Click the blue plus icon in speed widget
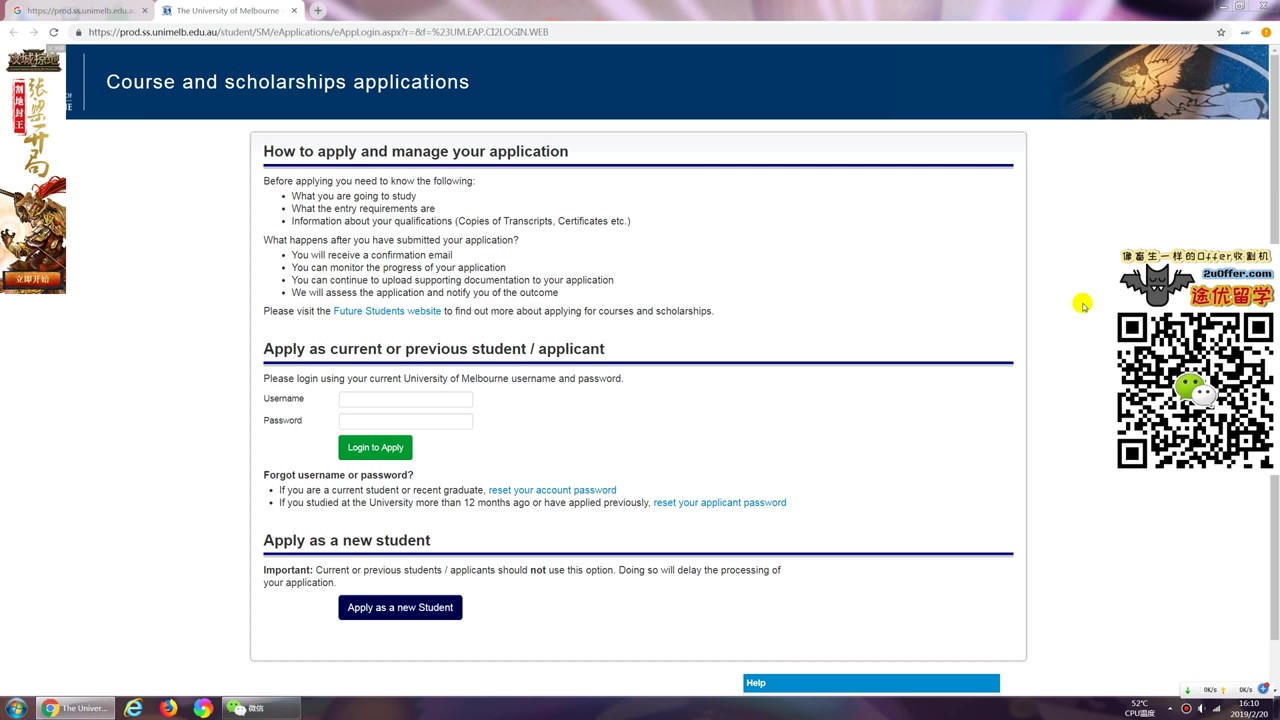The width and height of the screenshot is (1280, 720). (1264, 689)
